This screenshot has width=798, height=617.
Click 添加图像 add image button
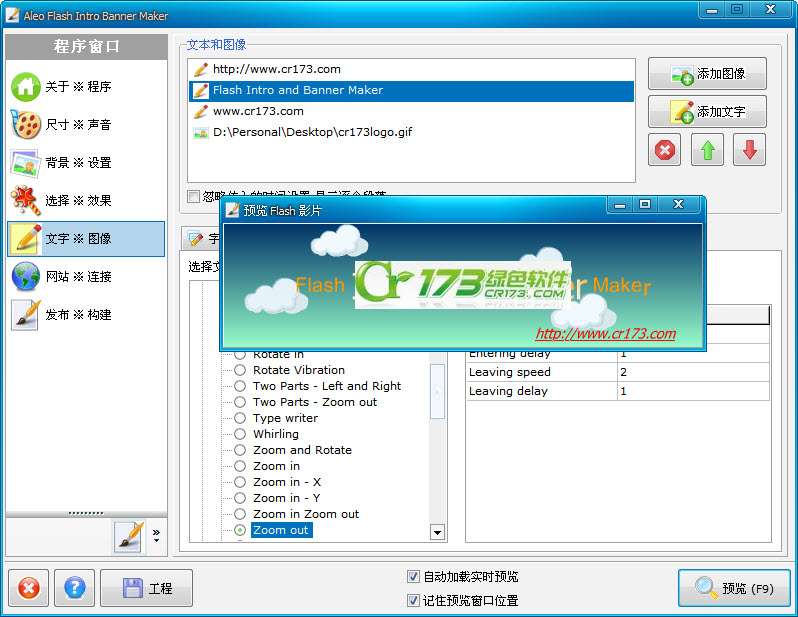click(707, 74)
